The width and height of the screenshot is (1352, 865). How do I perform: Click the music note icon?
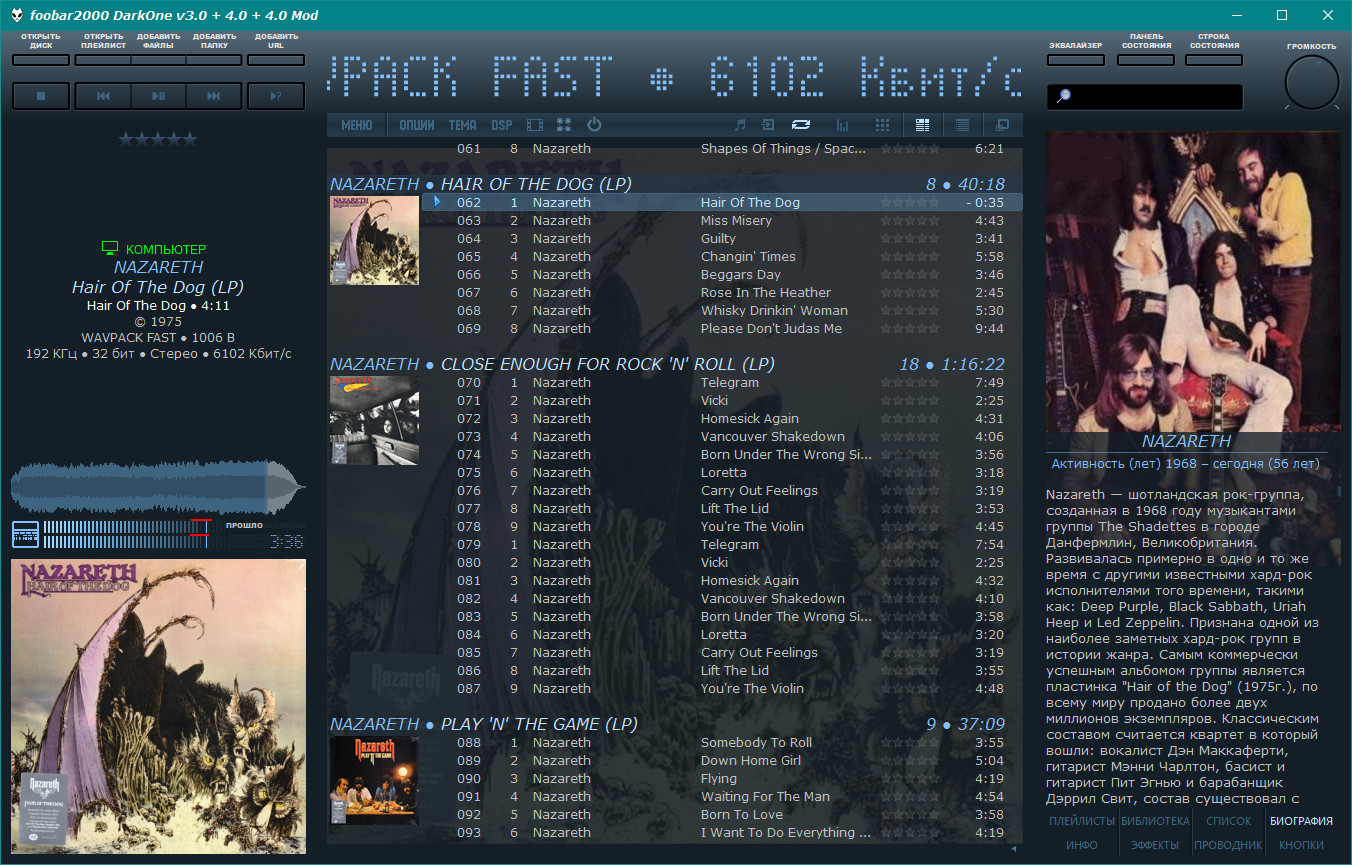point(740,125)
